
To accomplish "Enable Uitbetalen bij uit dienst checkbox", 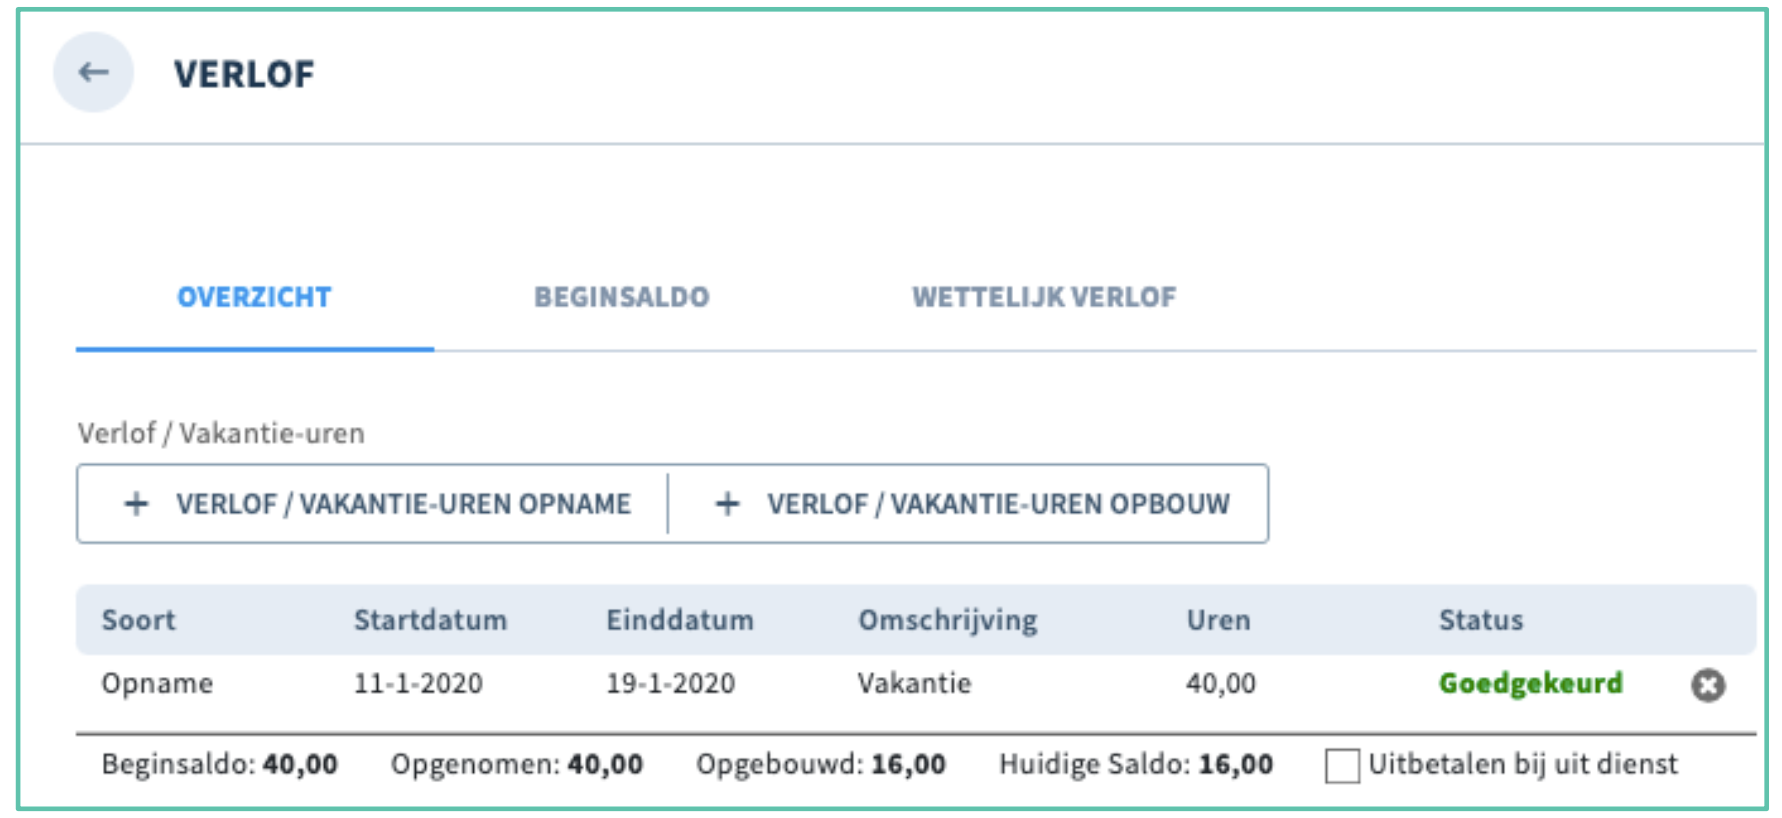I will (x=1342, y=766).
